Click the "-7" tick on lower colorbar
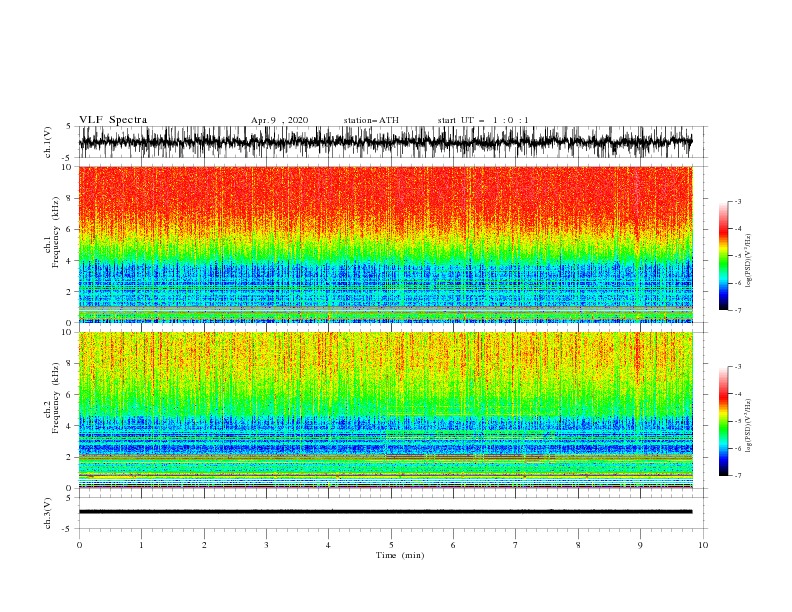Viewport: 792px width, 612px height. coord(737,476)
